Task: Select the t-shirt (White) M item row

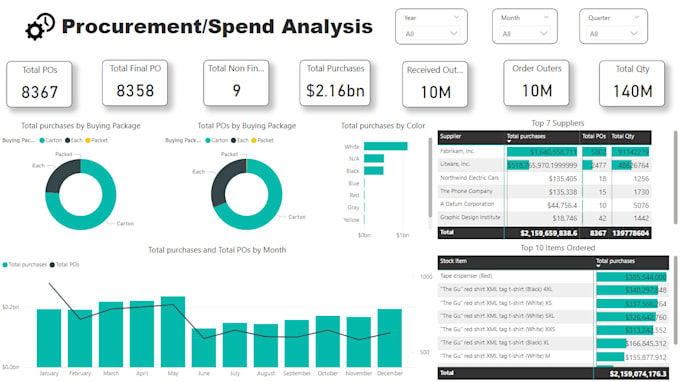Action: pyautogui.click(x=553, y=356)
